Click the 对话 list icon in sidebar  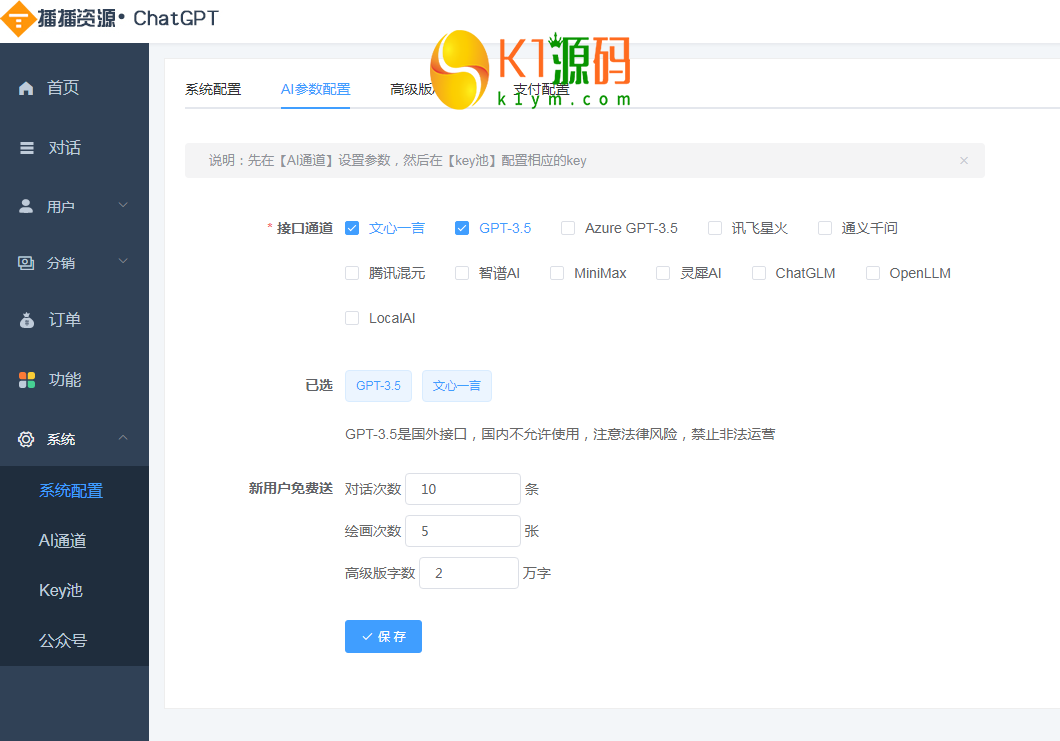point(27,148)
